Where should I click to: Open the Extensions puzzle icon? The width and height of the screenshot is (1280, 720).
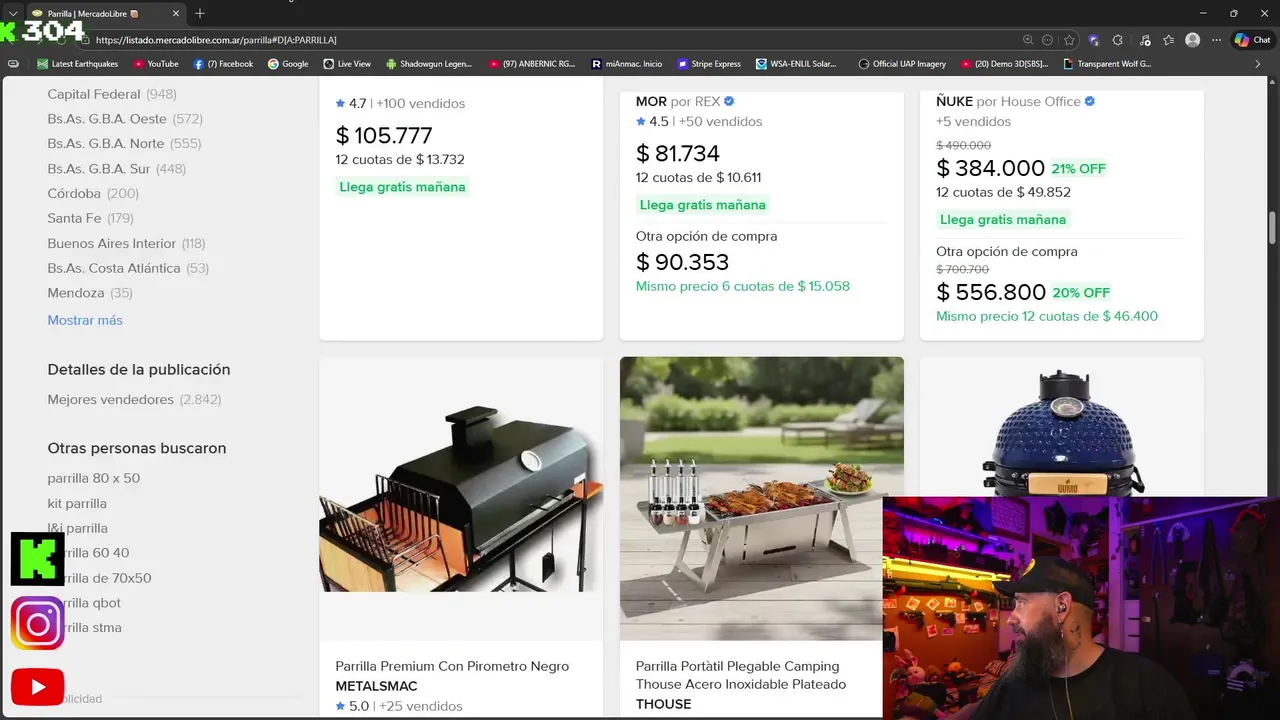1118,40
